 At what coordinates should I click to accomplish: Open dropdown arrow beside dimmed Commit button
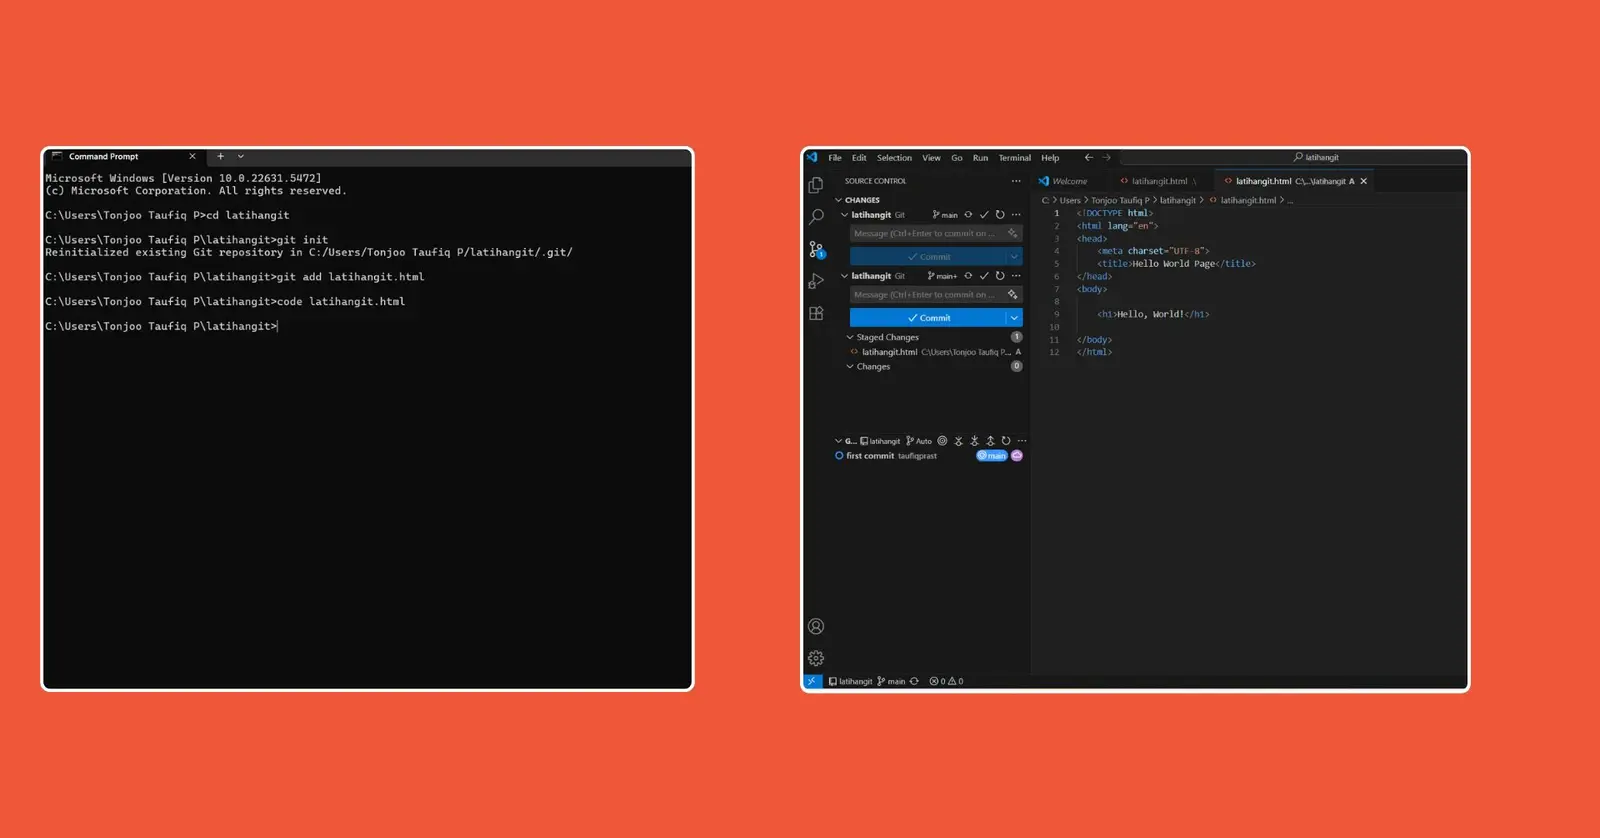pyautogui.click(x=1014, y=257)
